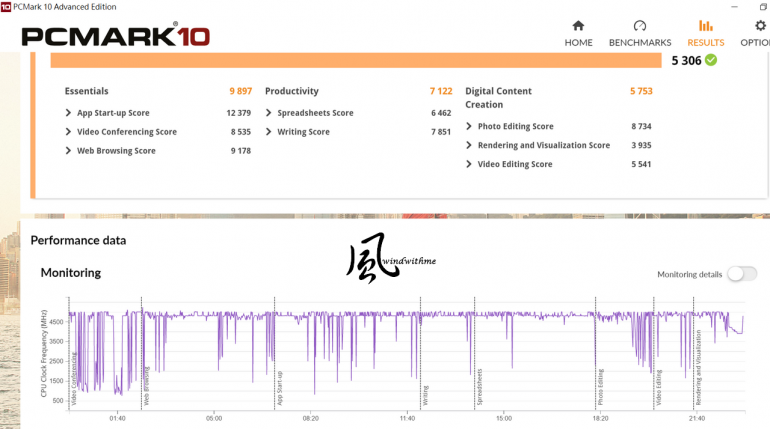This screenshot has height=429, width=770.
Task: Click the 21:40 time axis label
Action: point(696,419)
